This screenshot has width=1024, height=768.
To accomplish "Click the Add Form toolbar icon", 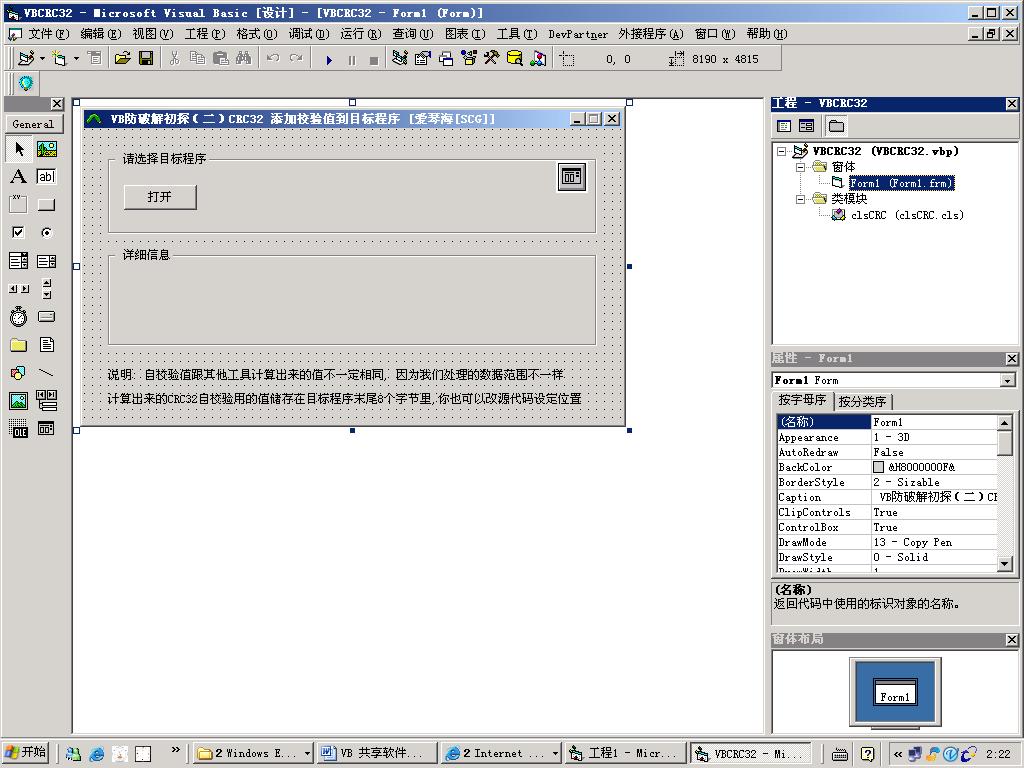I will pos(59,59).
